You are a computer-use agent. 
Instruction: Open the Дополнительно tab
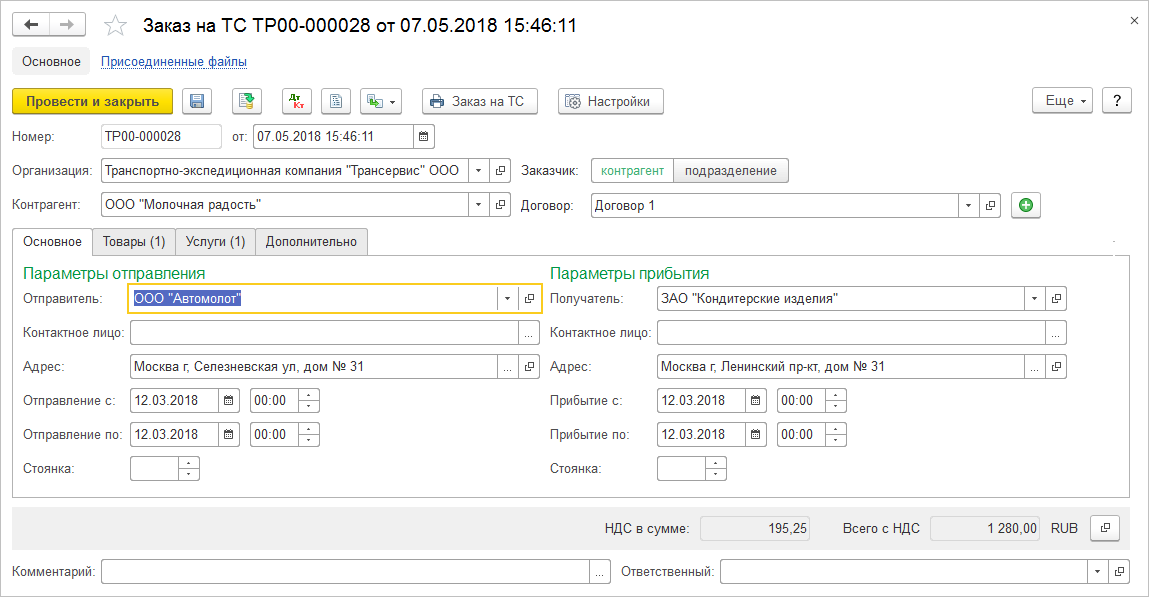(312, 242)
